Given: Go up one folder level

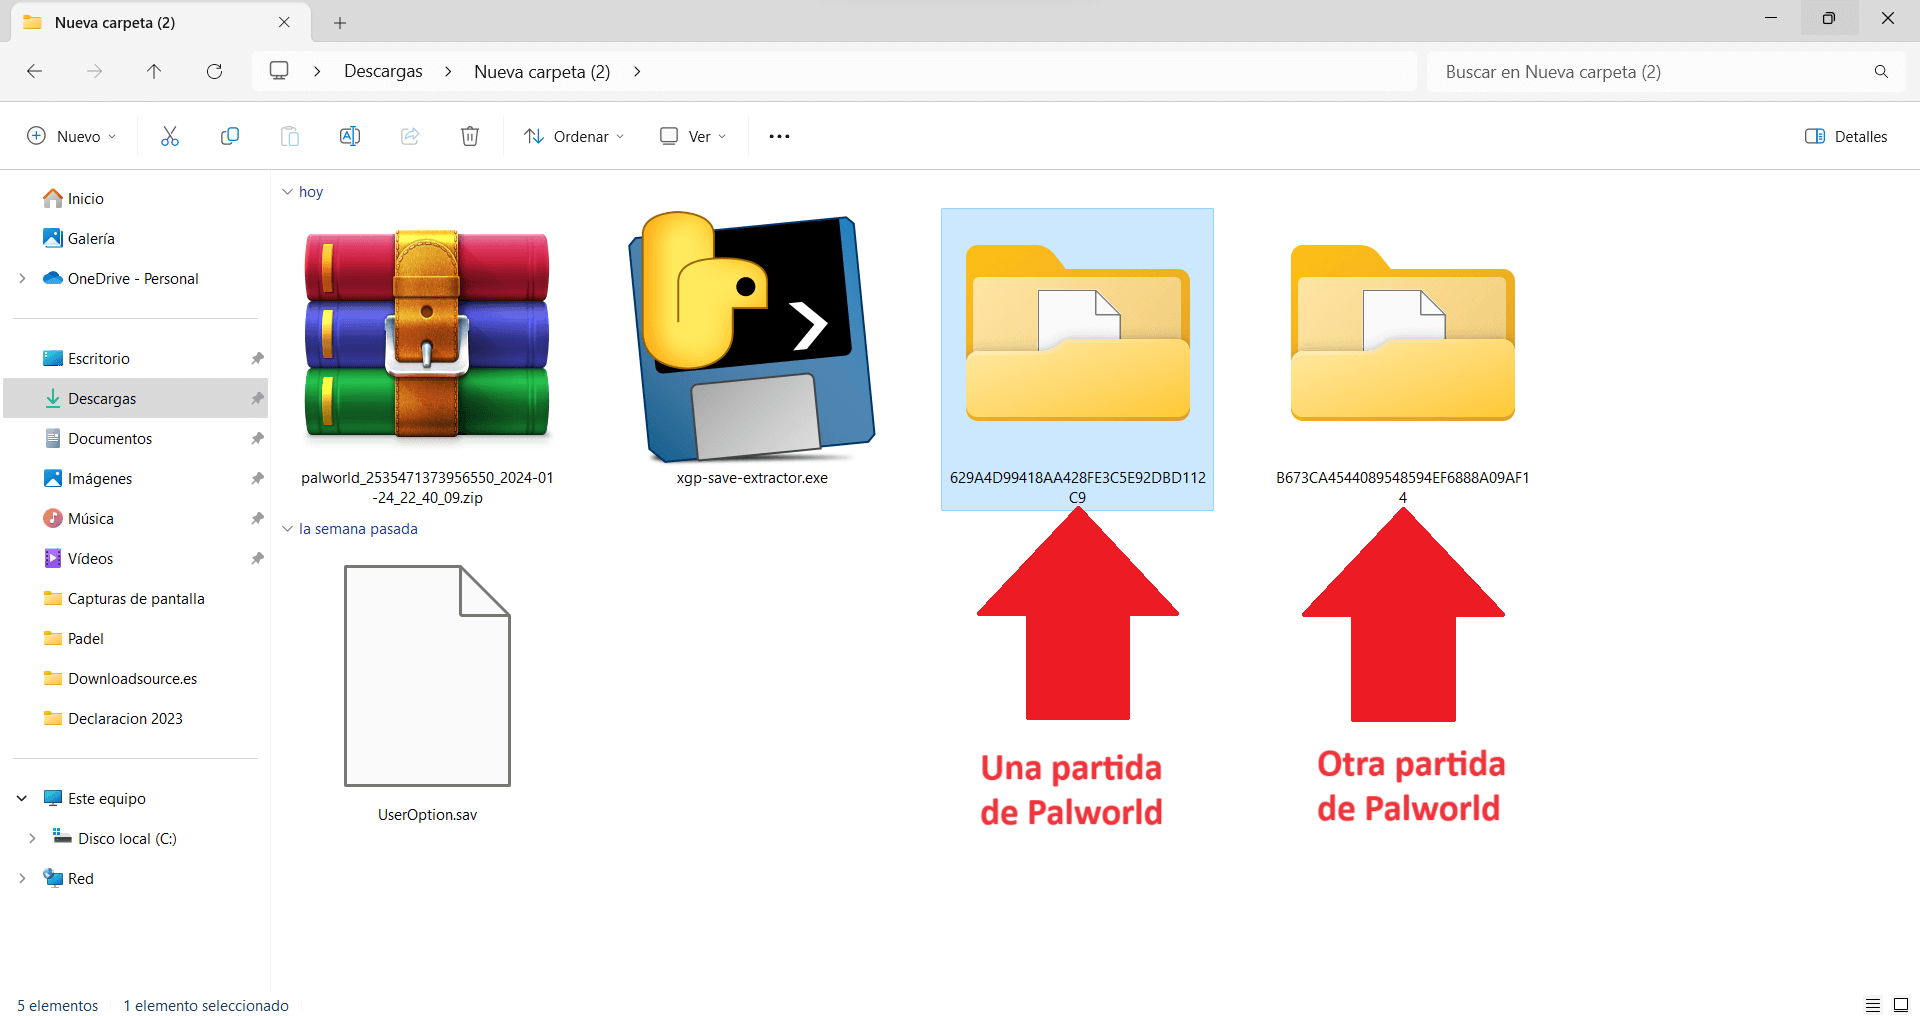Looking at the screenshot, I should tap(154, 71).
